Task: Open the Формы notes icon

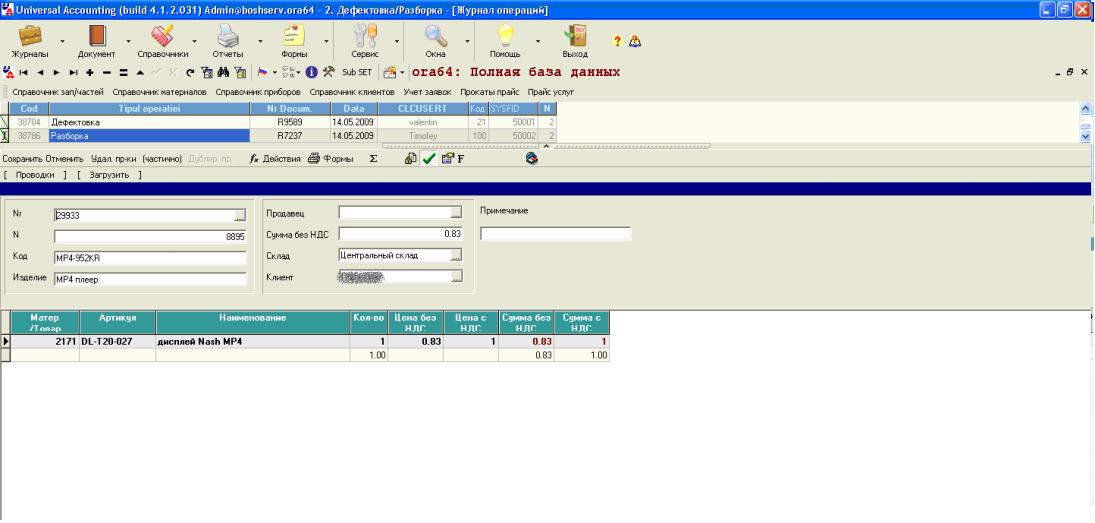Action: tap(294, 36)
